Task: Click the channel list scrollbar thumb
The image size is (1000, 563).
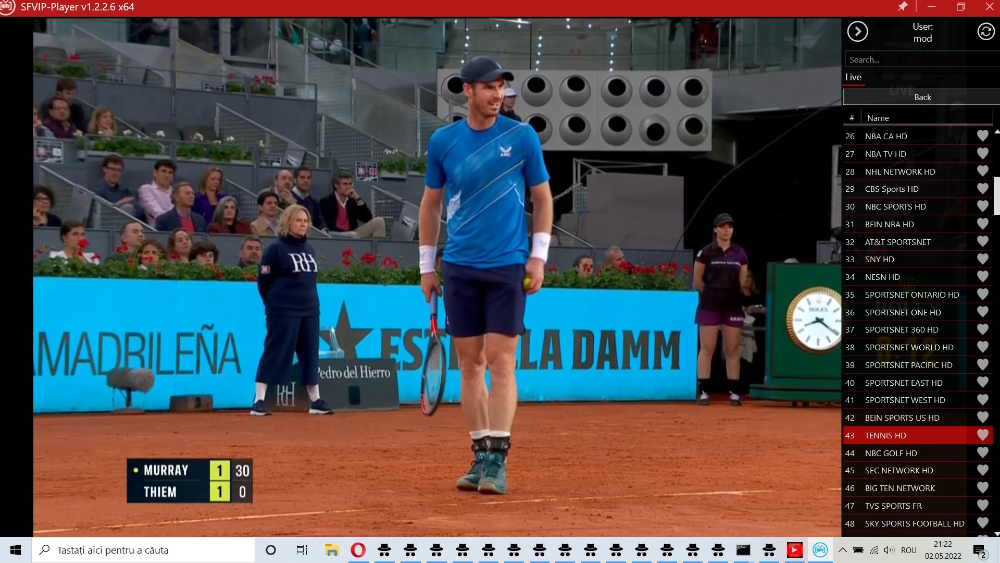Action: pos(997,195)
